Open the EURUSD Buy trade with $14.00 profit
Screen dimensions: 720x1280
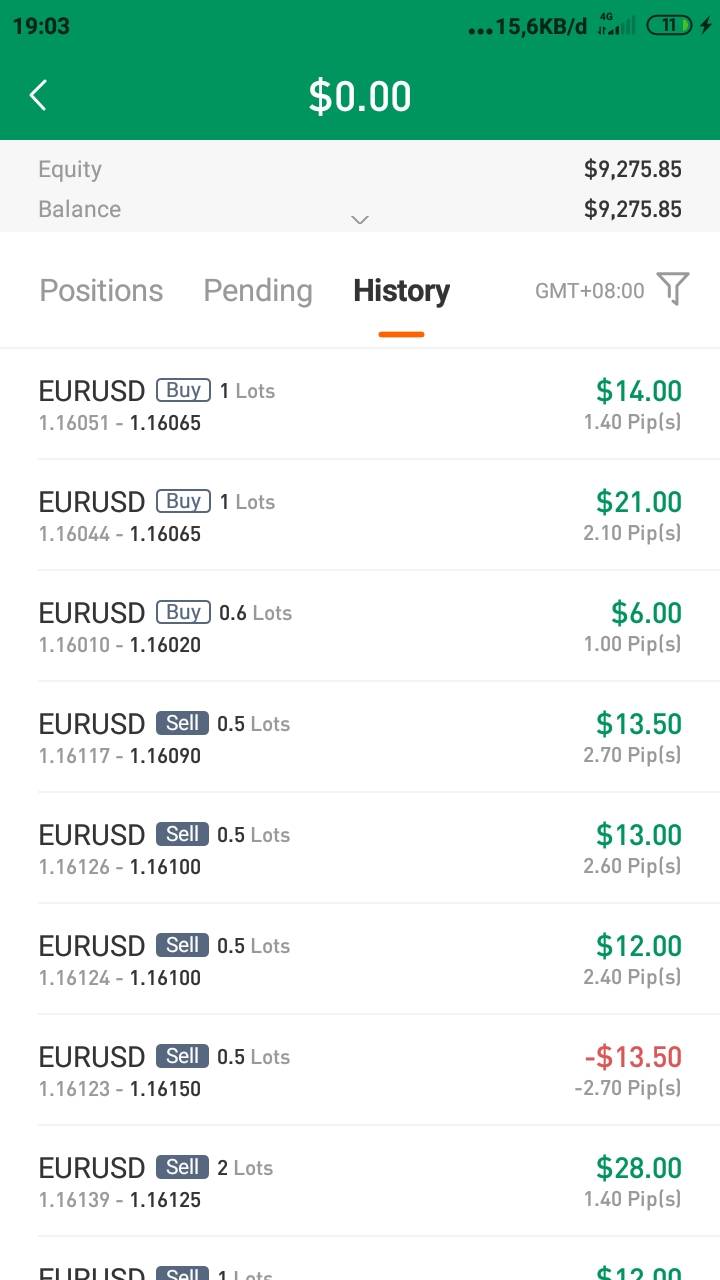(x=360, y=405)
